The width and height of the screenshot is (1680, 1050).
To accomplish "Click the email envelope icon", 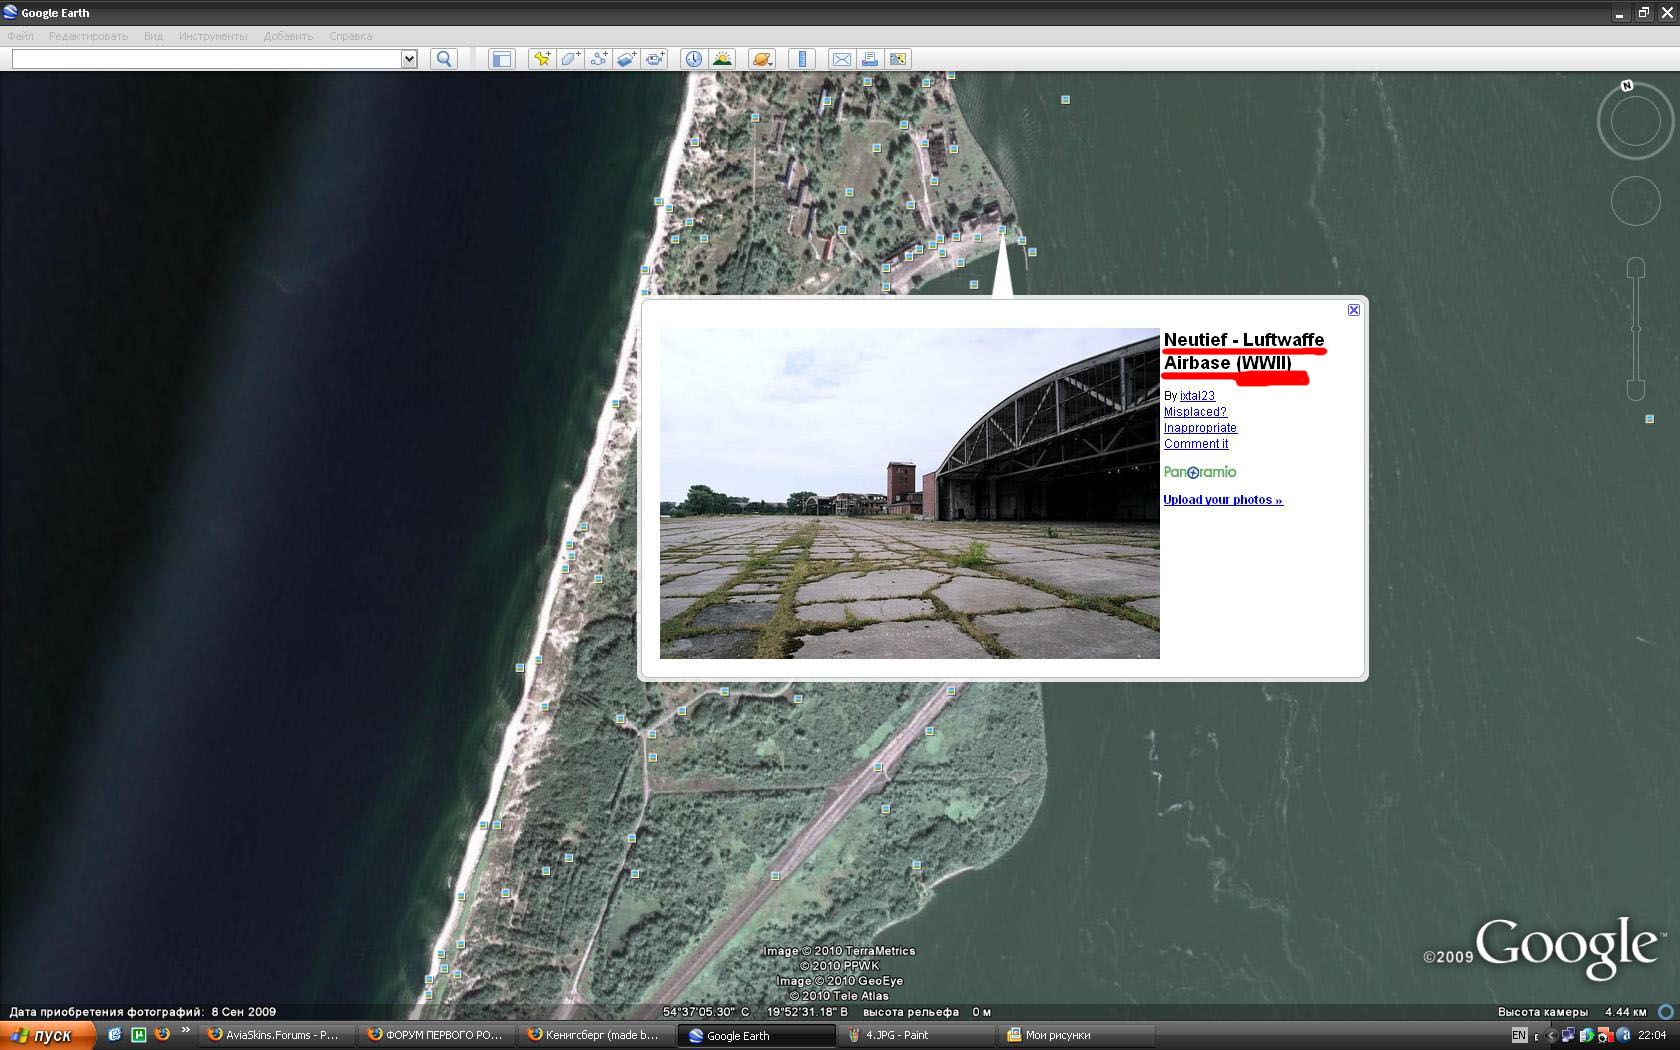I will pyautogui.click(x=842, y=59).
